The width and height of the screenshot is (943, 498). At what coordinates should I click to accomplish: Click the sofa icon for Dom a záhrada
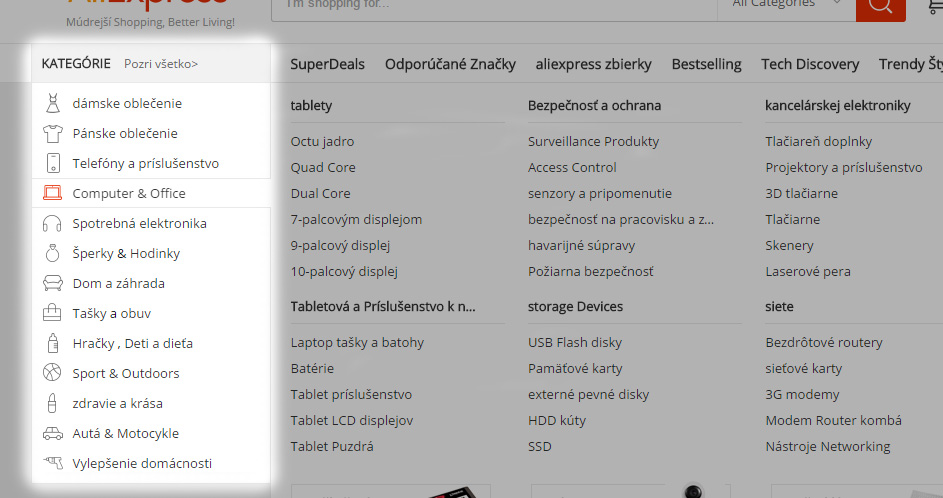tap(53, 283)
